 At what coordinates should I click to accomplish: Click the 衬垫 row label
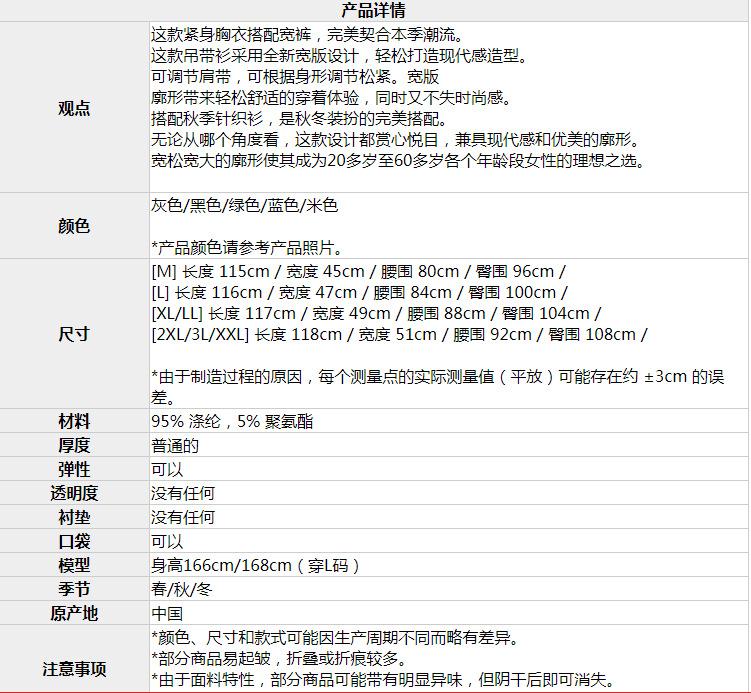point(74,517)
